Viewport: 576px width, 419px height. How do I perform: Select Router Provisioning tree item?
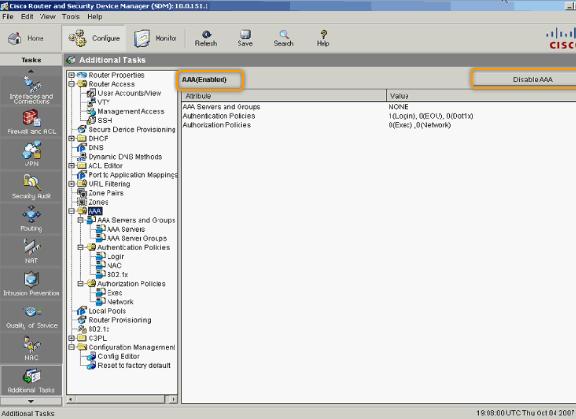[120, 320]
